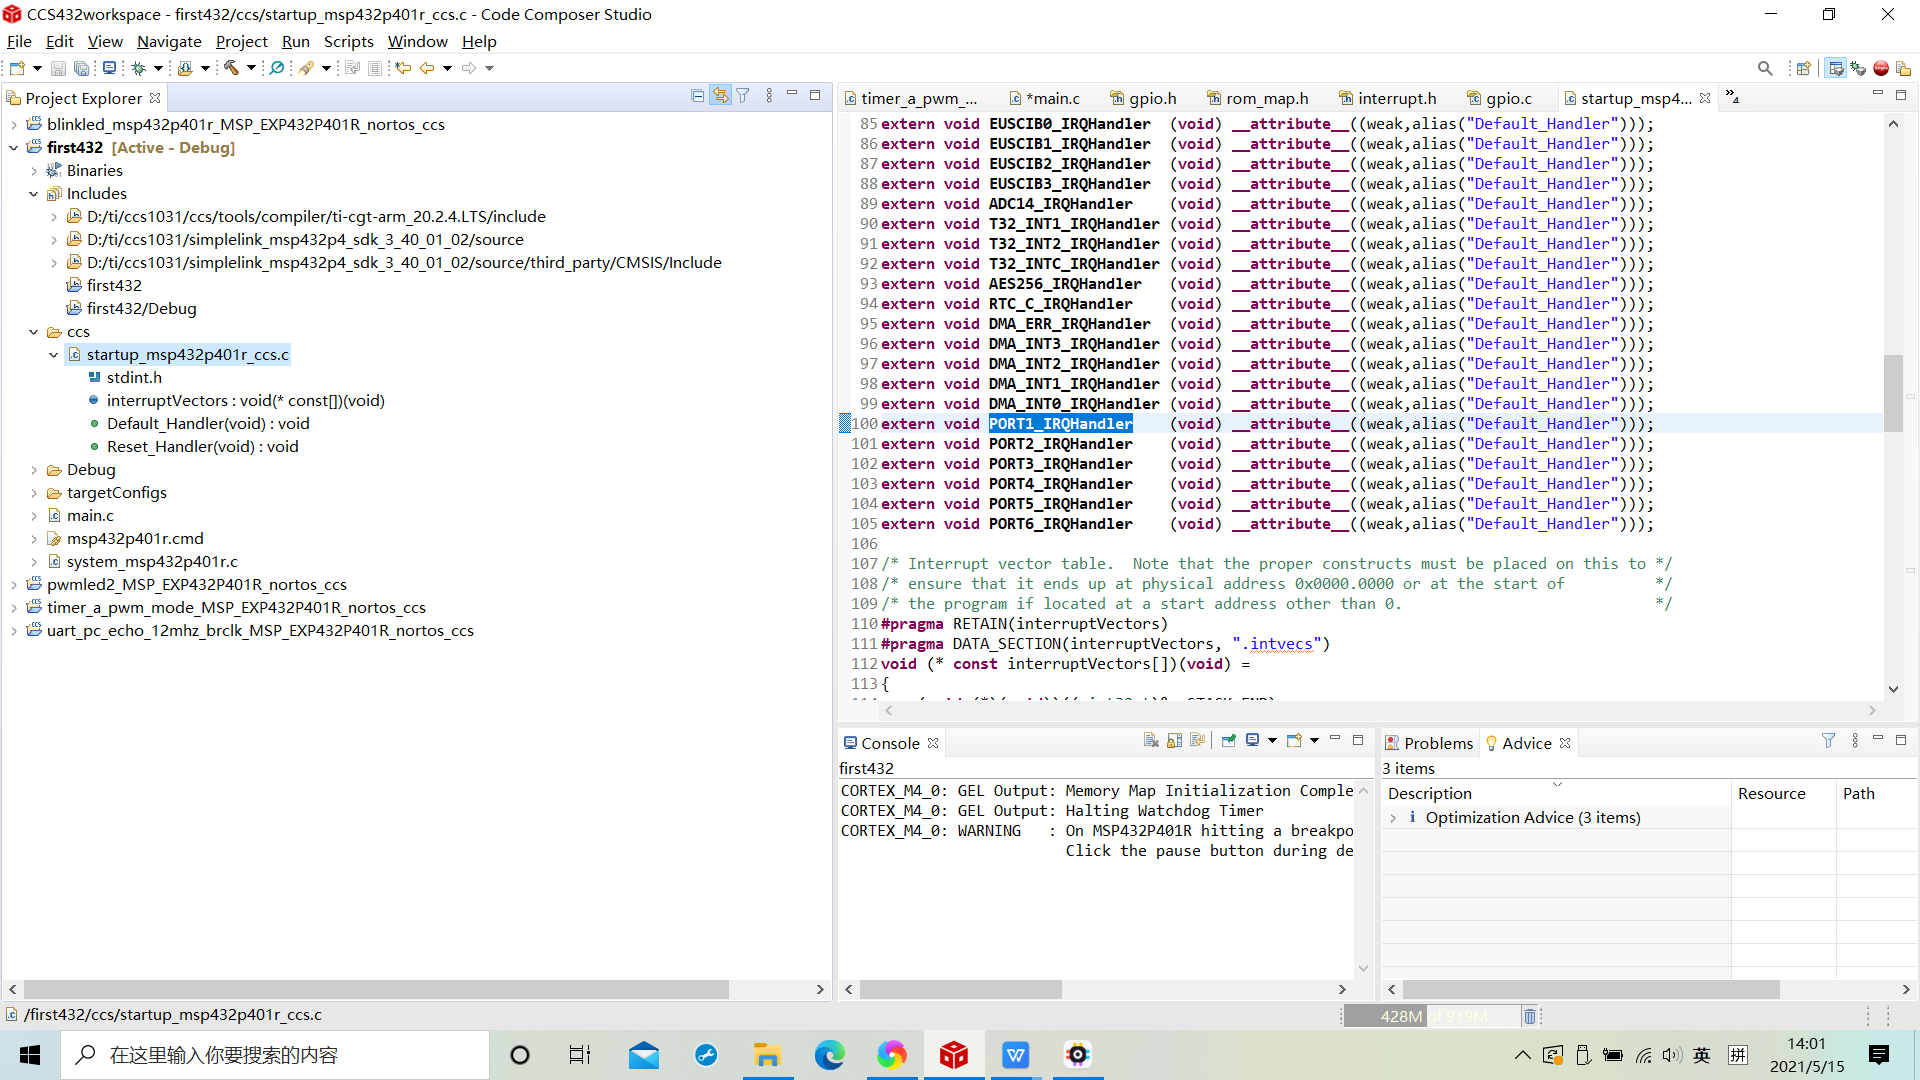
Task: Toggle Console Scroll Lock icon
Action: click(1174, 741)
